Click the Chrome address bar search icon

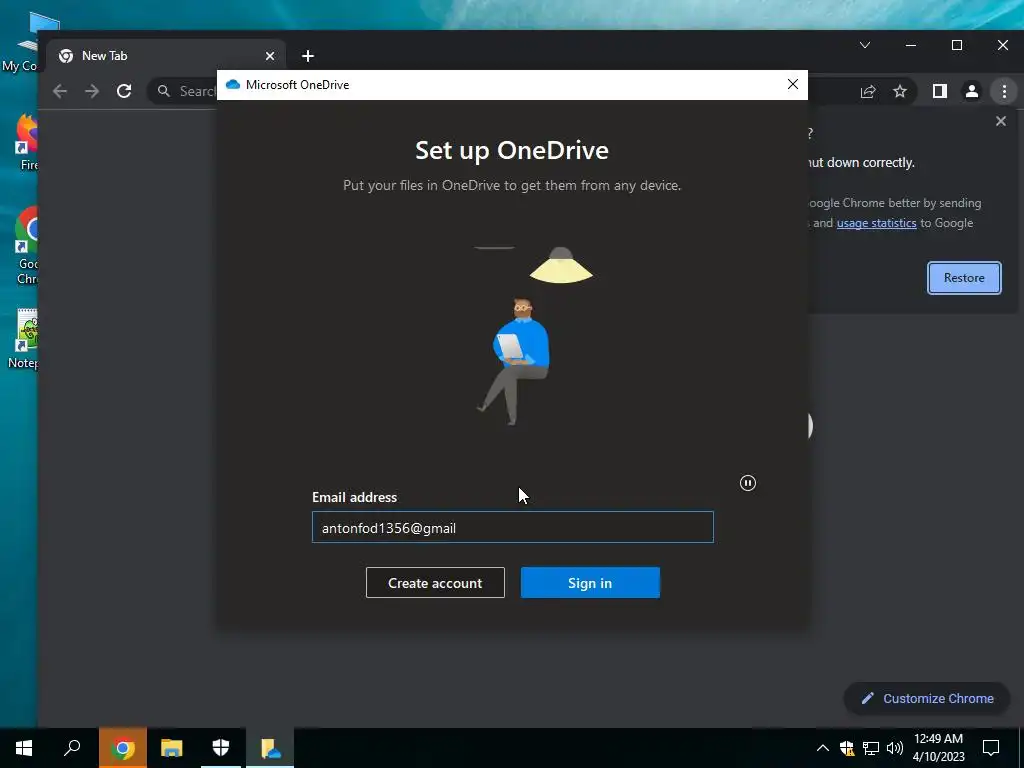(x=164, y=91)
